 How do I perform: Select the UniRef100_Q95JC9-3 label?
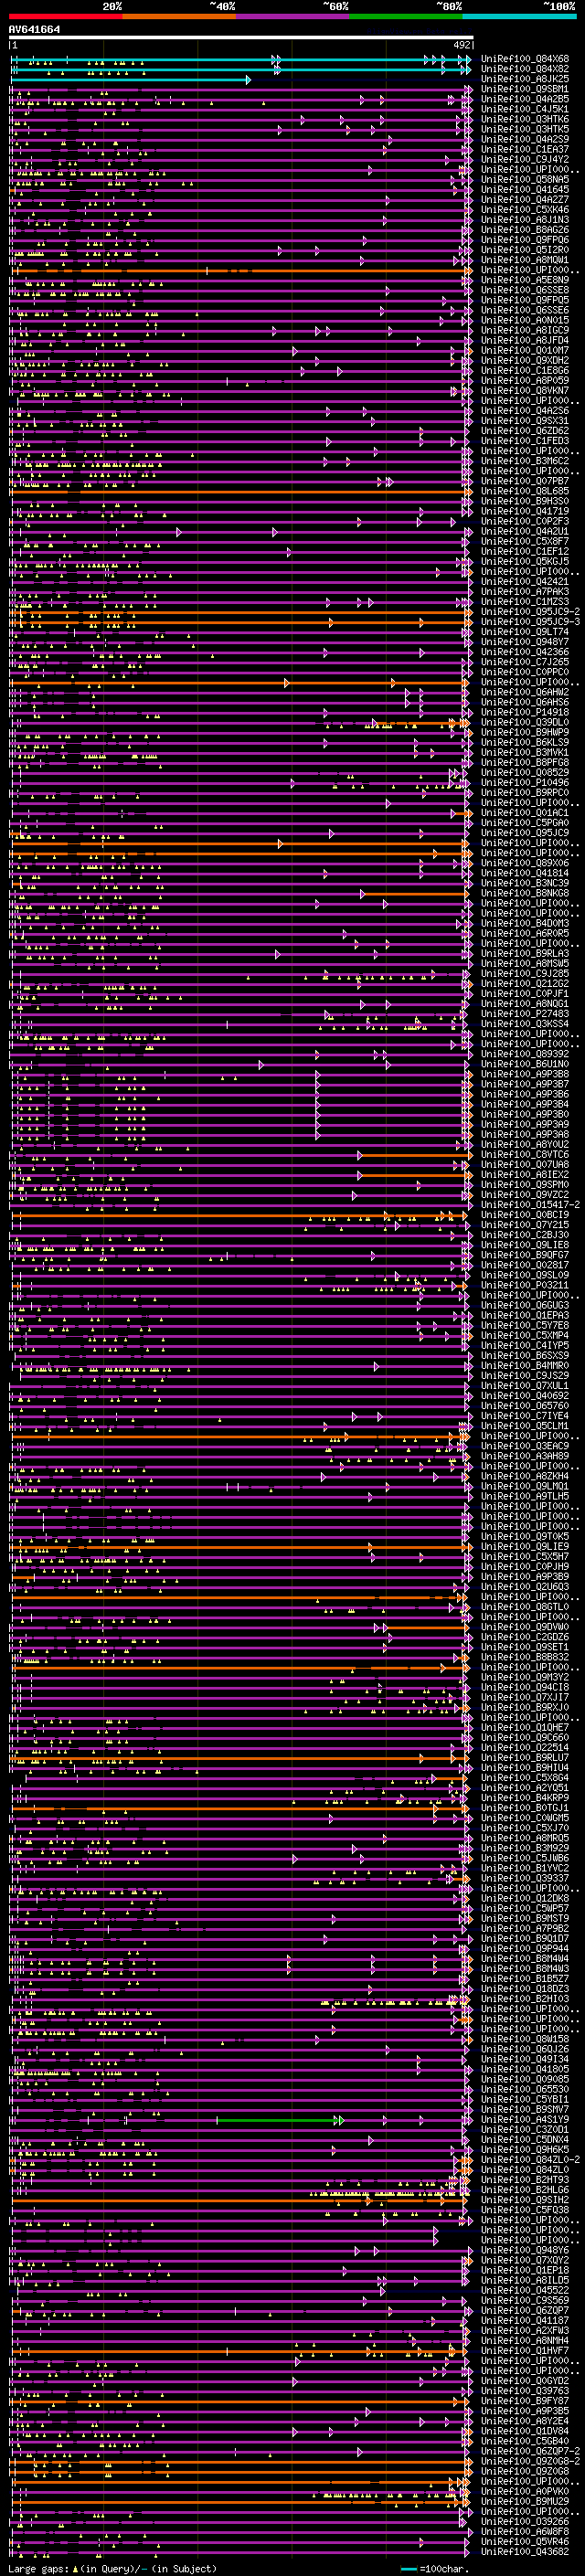coord(530,622)
